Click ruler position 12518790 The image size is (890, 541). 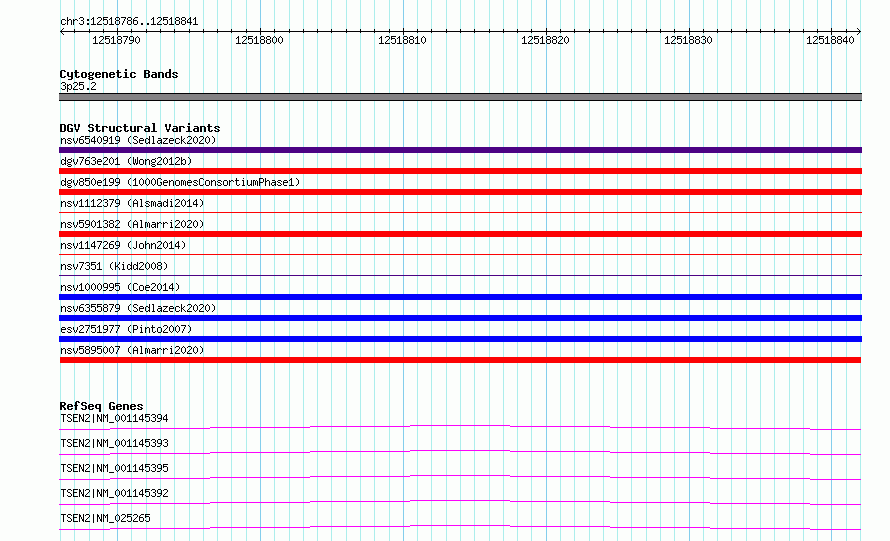pos(116,40)
